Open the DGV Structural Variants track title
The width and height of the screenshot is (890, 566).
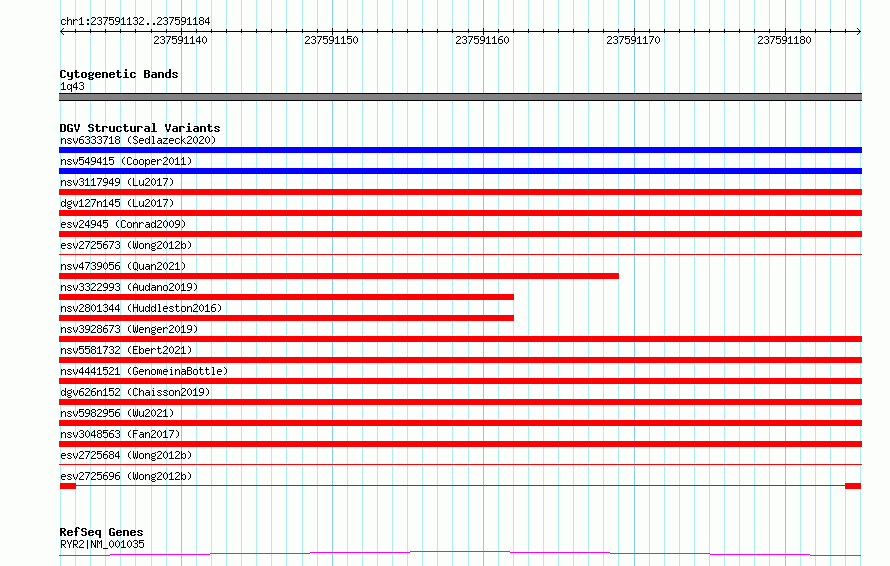coord(140,128)
